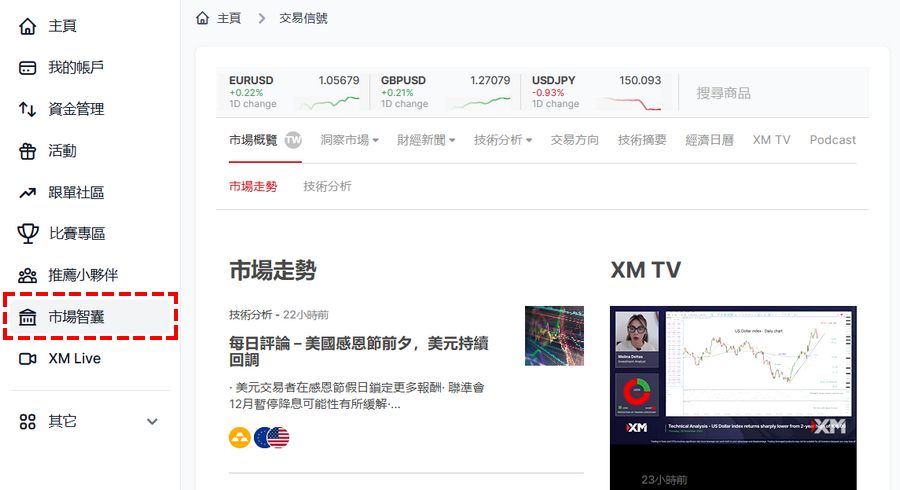
Task: Switch to the 技術摘要 tab
Action: pyautogui.click(x=642, y=140)
